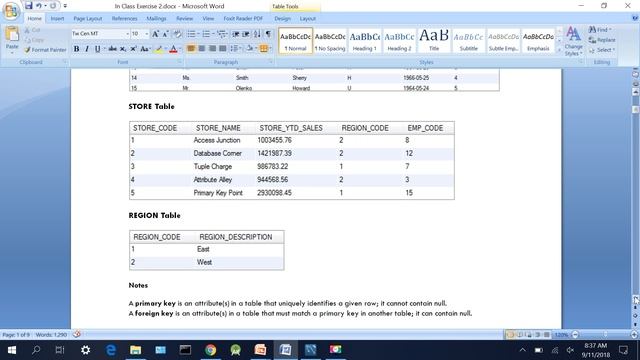Click the Change Styles button
The width and height of the screenshot is (640, 360).
point(573,41)
